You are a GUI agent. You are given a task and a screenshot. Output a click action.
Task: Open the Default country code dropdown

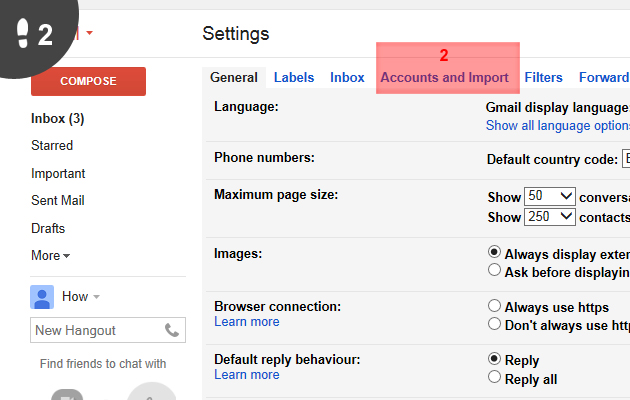tap(626, 159)
